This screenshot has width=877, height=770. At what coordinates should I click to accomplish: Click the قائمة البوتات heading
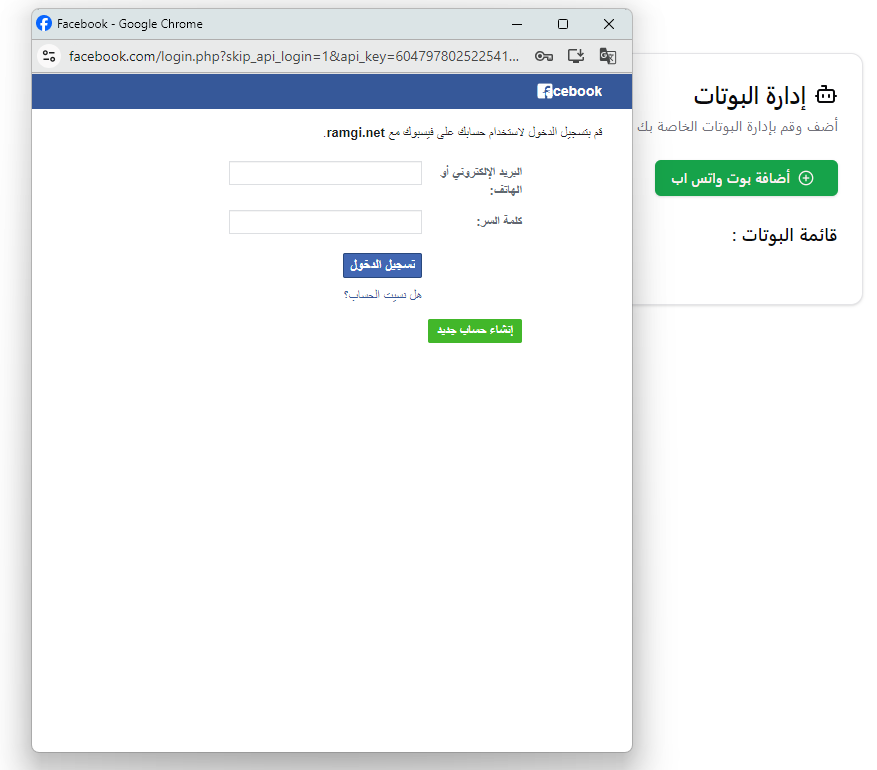[x=784, y=235]
